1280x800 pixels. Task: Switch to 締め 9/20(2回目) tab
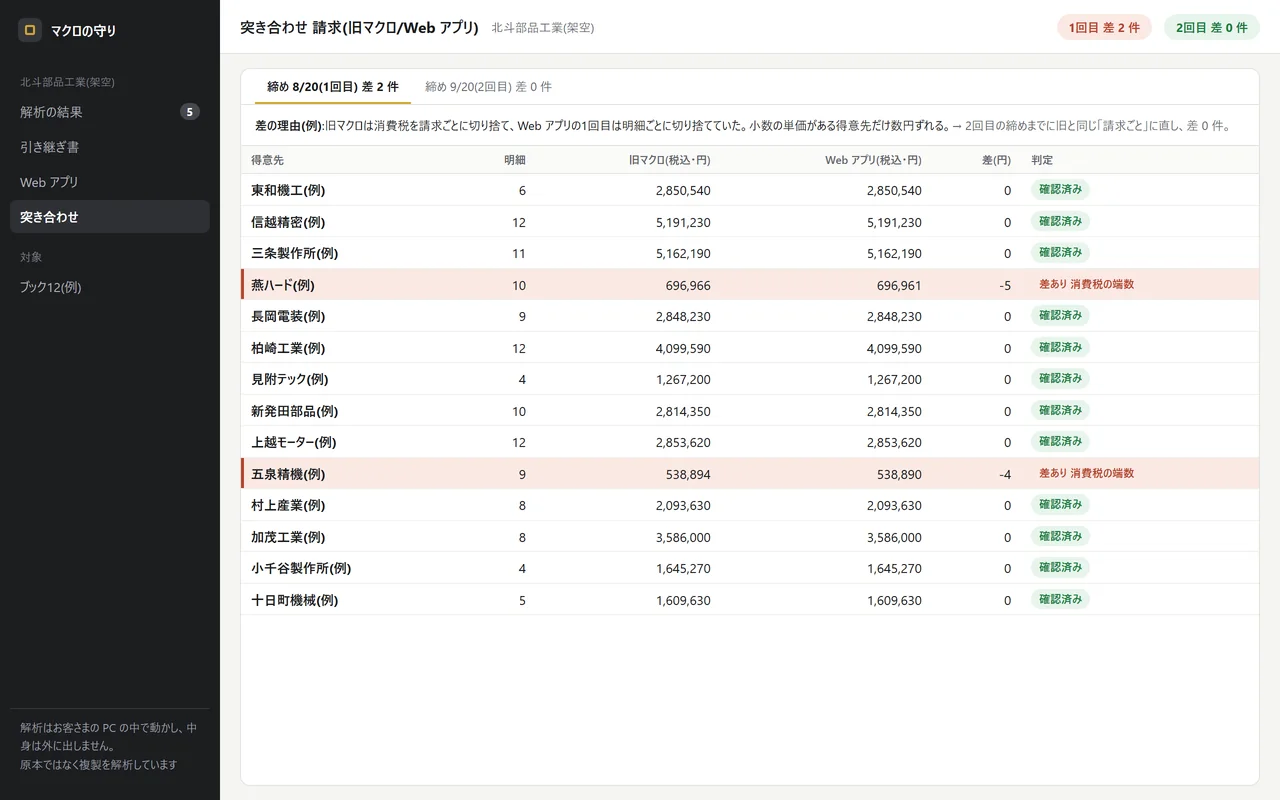point(488,87)
